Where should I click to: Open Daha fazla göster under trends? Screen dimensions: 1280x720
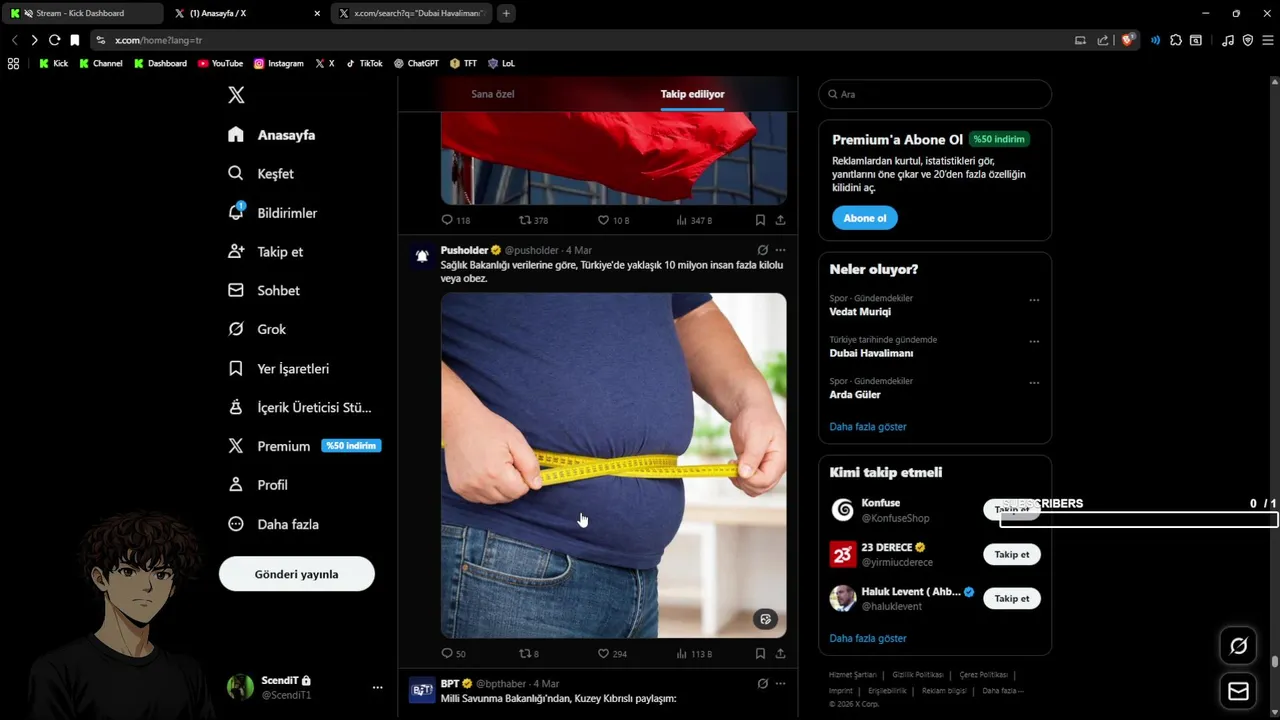pyautogui.click(x=868, y=427)
